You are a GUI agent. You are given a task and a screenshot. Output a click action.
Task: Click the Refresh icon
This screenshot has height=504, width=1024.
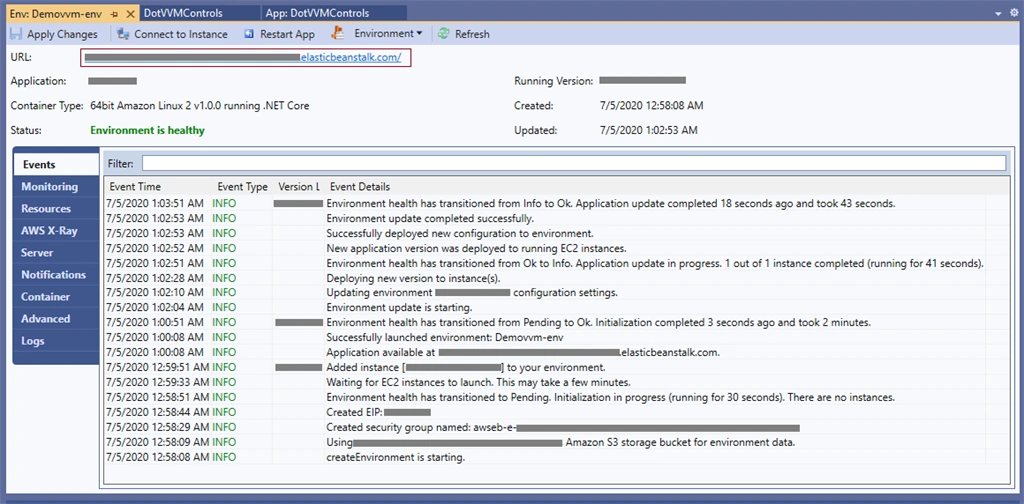(443, 34)
